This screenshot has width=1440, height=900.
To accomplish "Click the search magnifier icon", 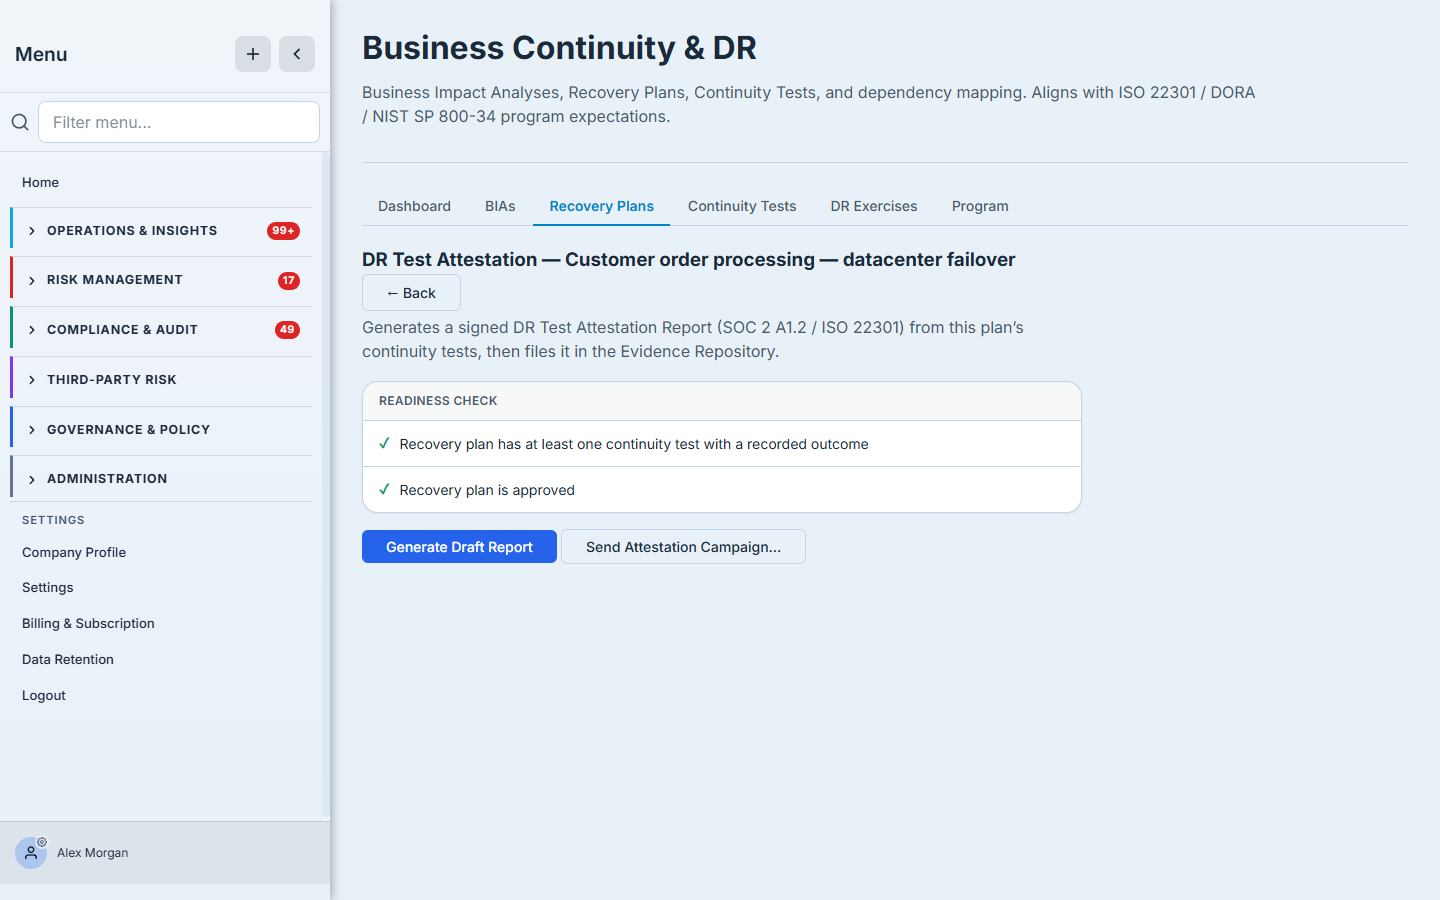I will pos(20,122).
